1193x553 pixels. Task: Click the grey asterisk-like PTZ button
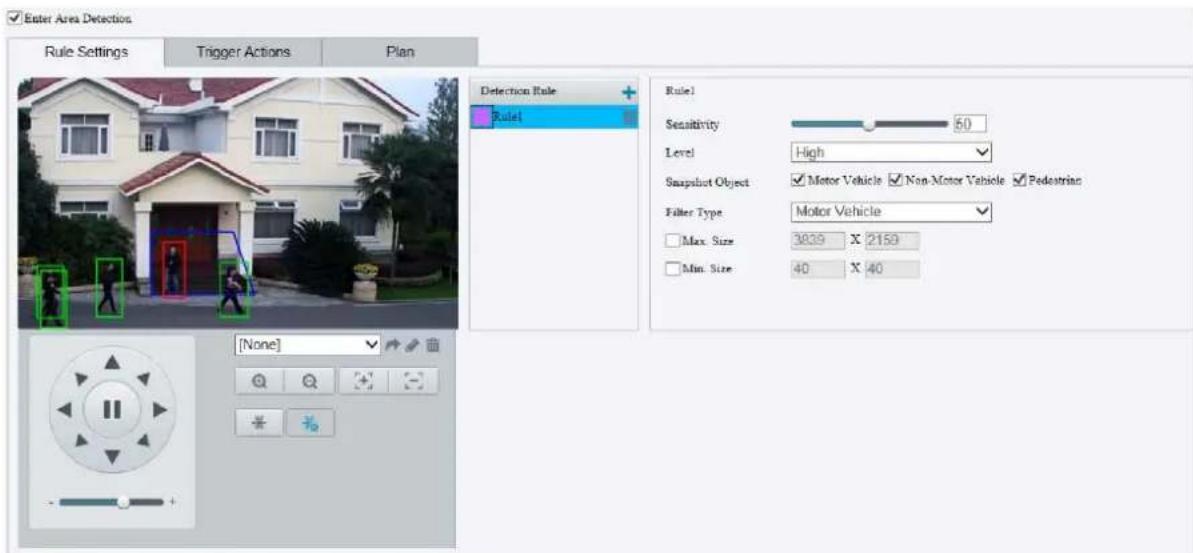(x=260, y=424)
